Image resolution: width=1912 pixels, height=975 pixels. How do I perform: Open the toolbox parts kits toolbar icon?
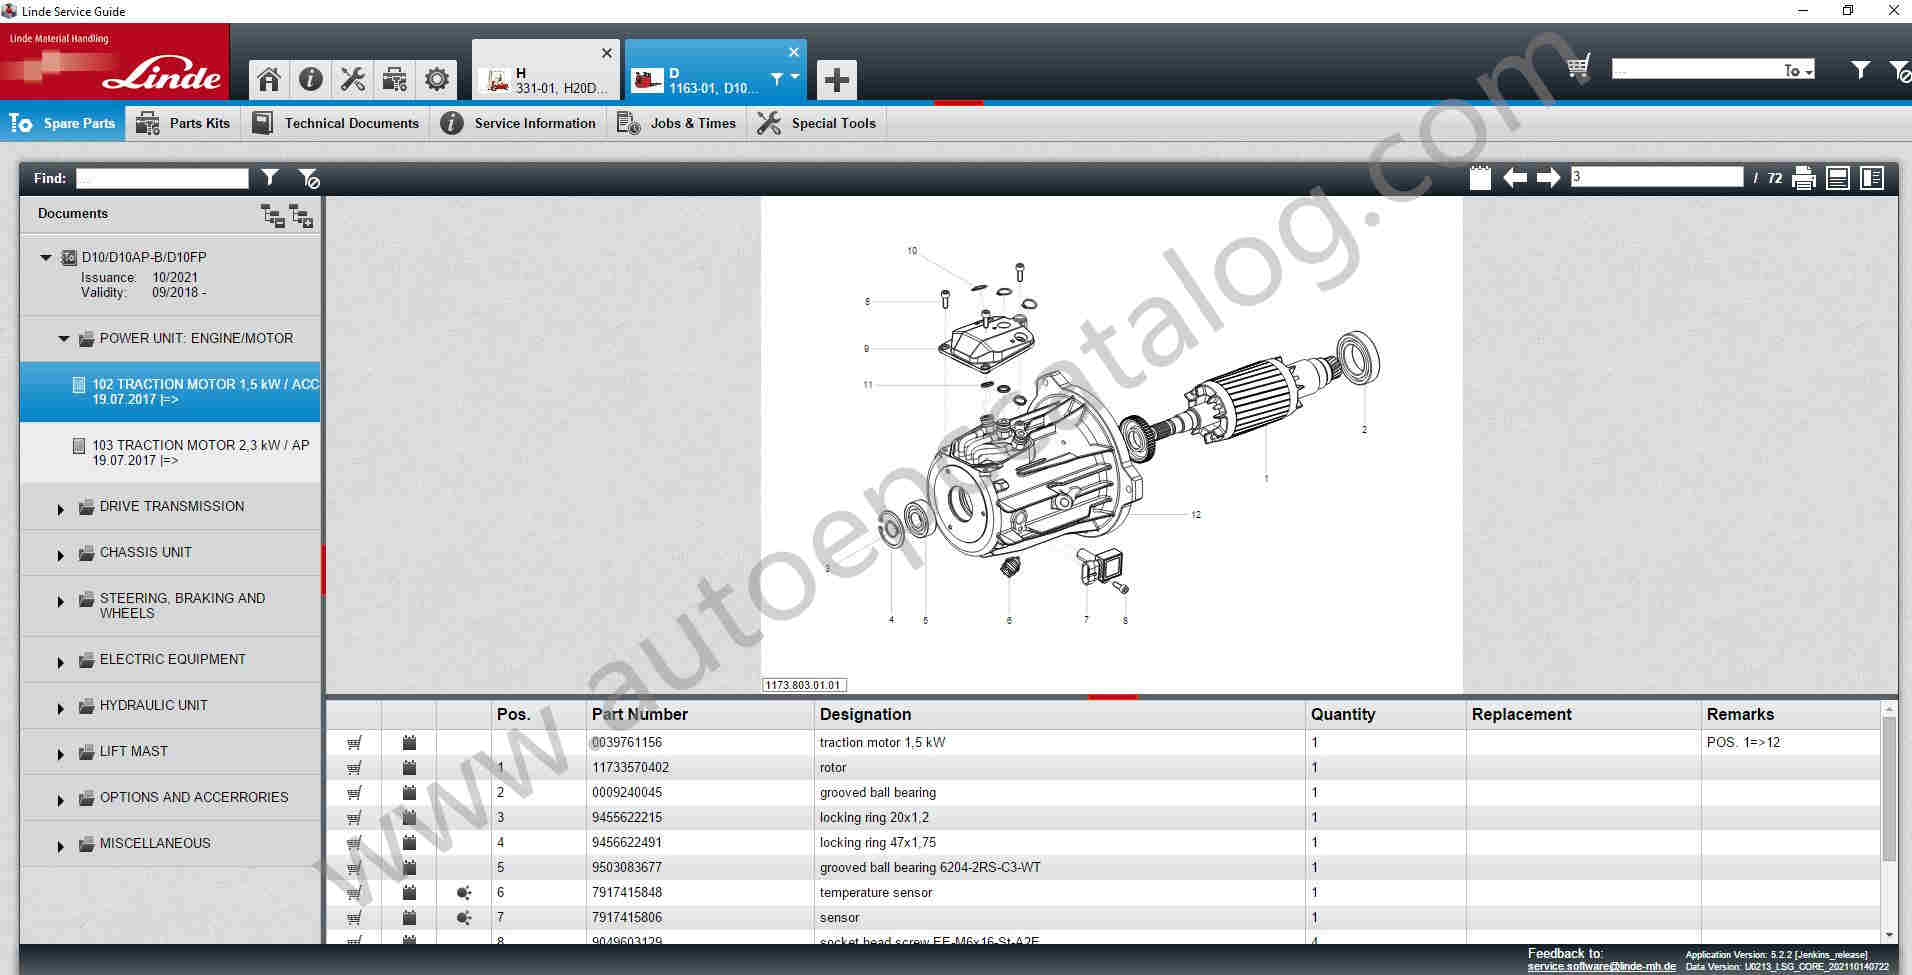(395, 79)
